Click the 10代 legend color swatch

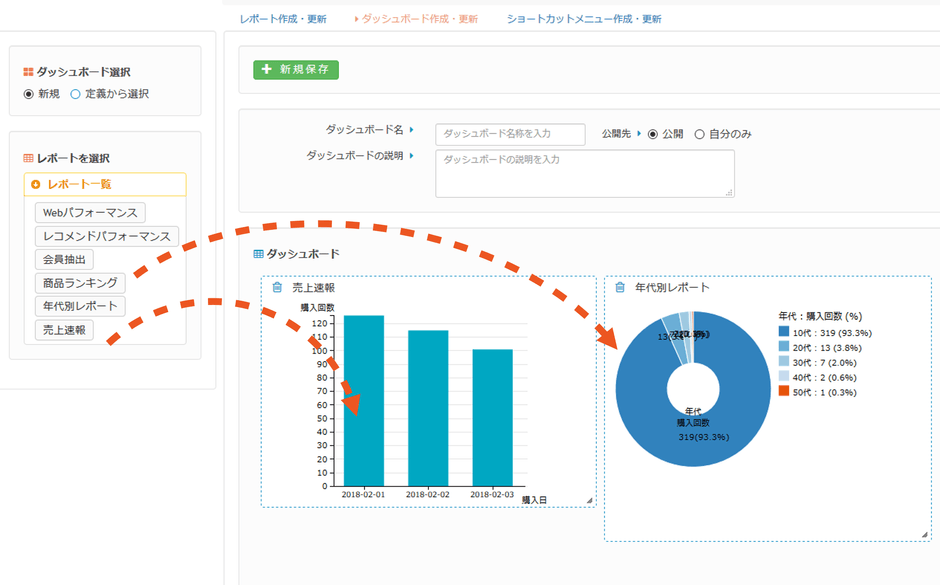(x=784, y=332)
